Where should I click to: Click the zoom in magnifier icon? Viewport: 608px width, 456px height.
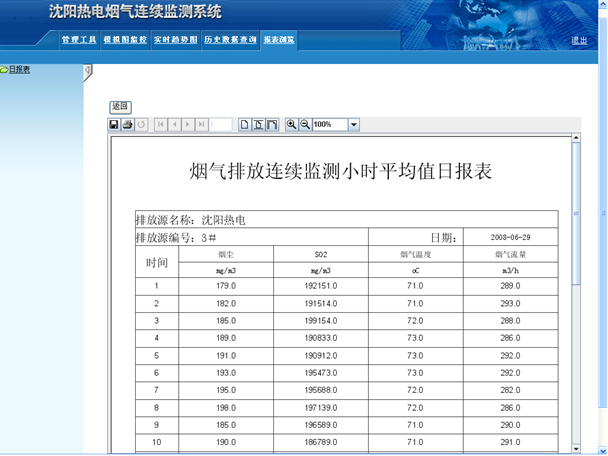click(291, 125)
